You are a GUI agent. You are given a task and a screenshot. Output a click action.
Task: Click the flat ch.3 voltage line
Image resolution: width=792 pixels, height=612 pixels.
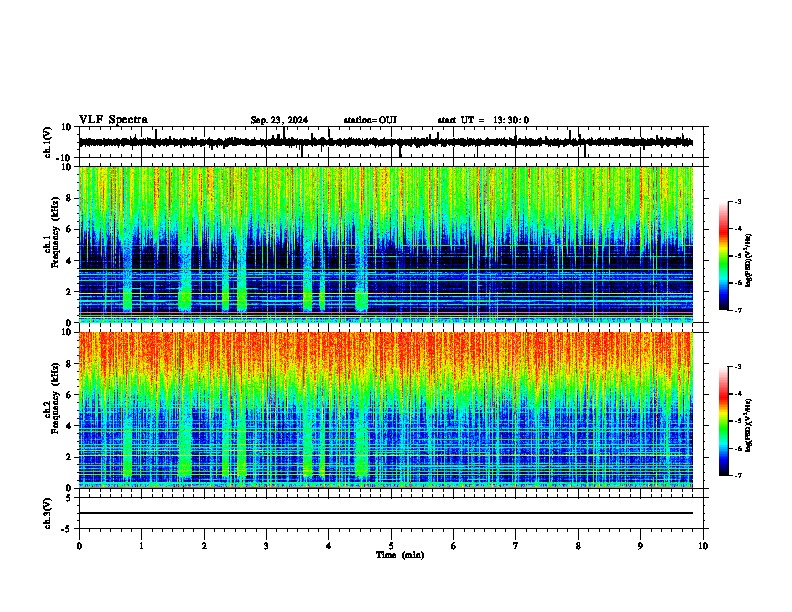[x=386, y=513]
